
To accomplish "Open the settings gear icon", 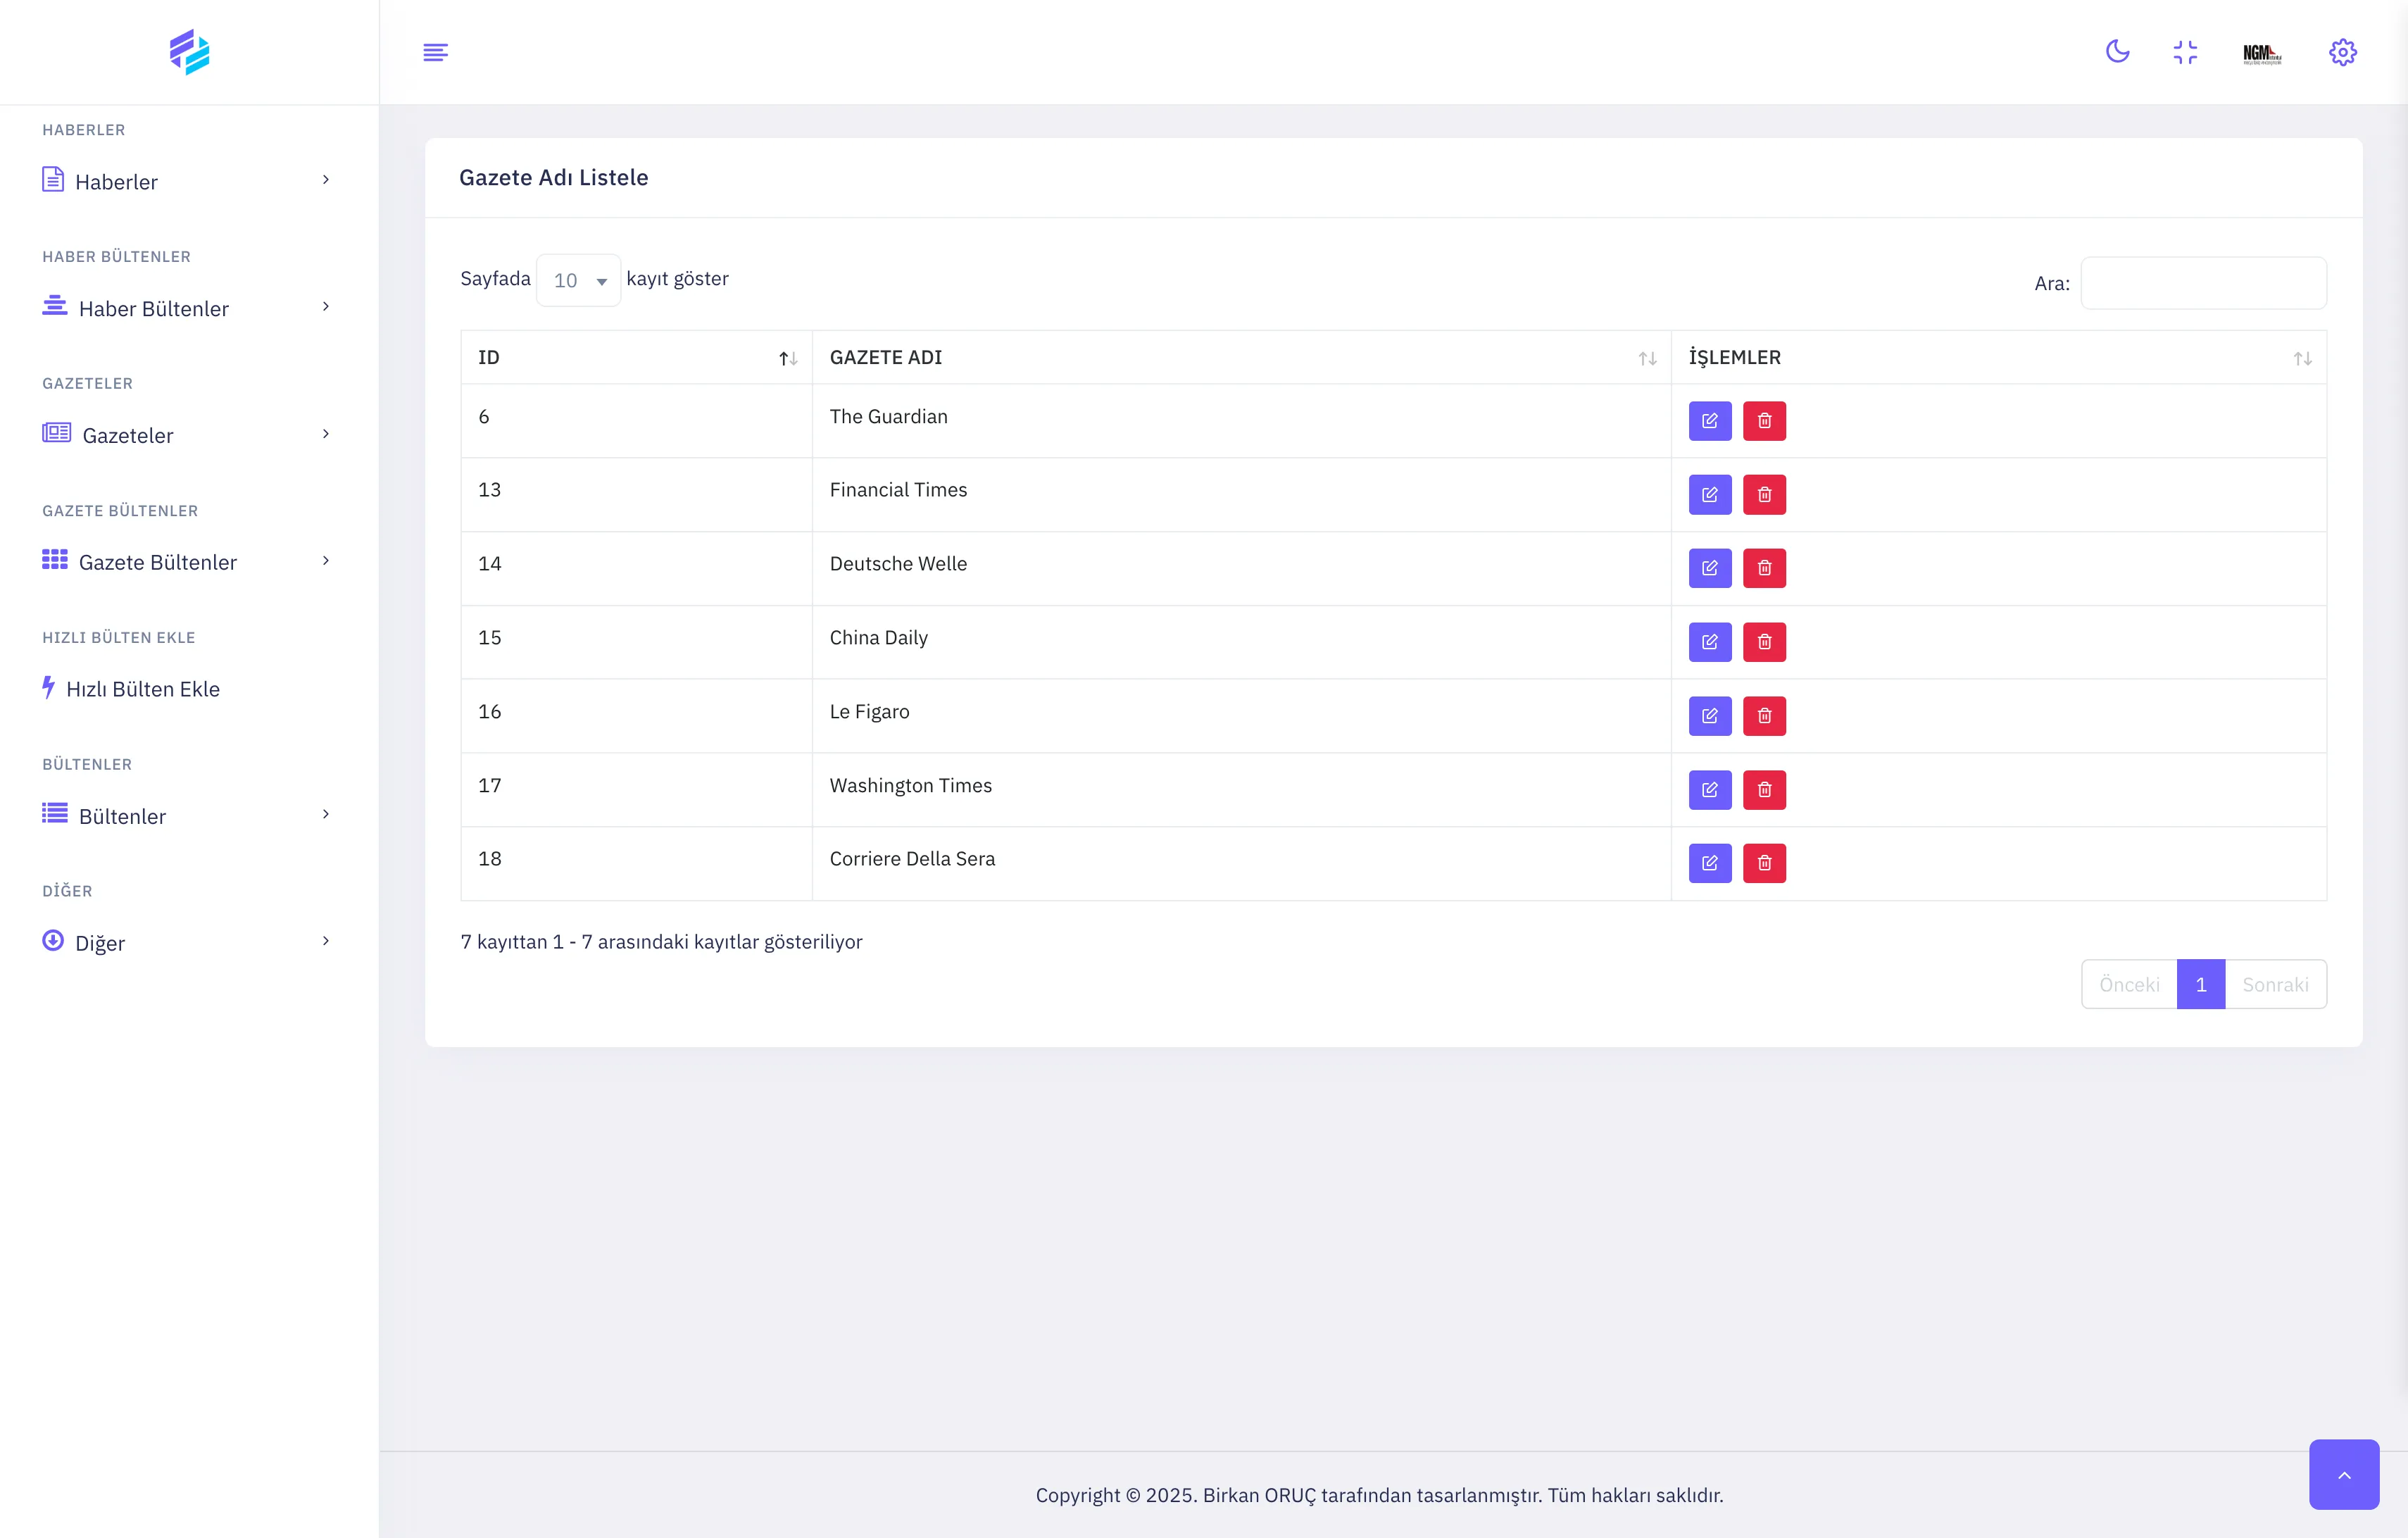I will point(2342,52).
